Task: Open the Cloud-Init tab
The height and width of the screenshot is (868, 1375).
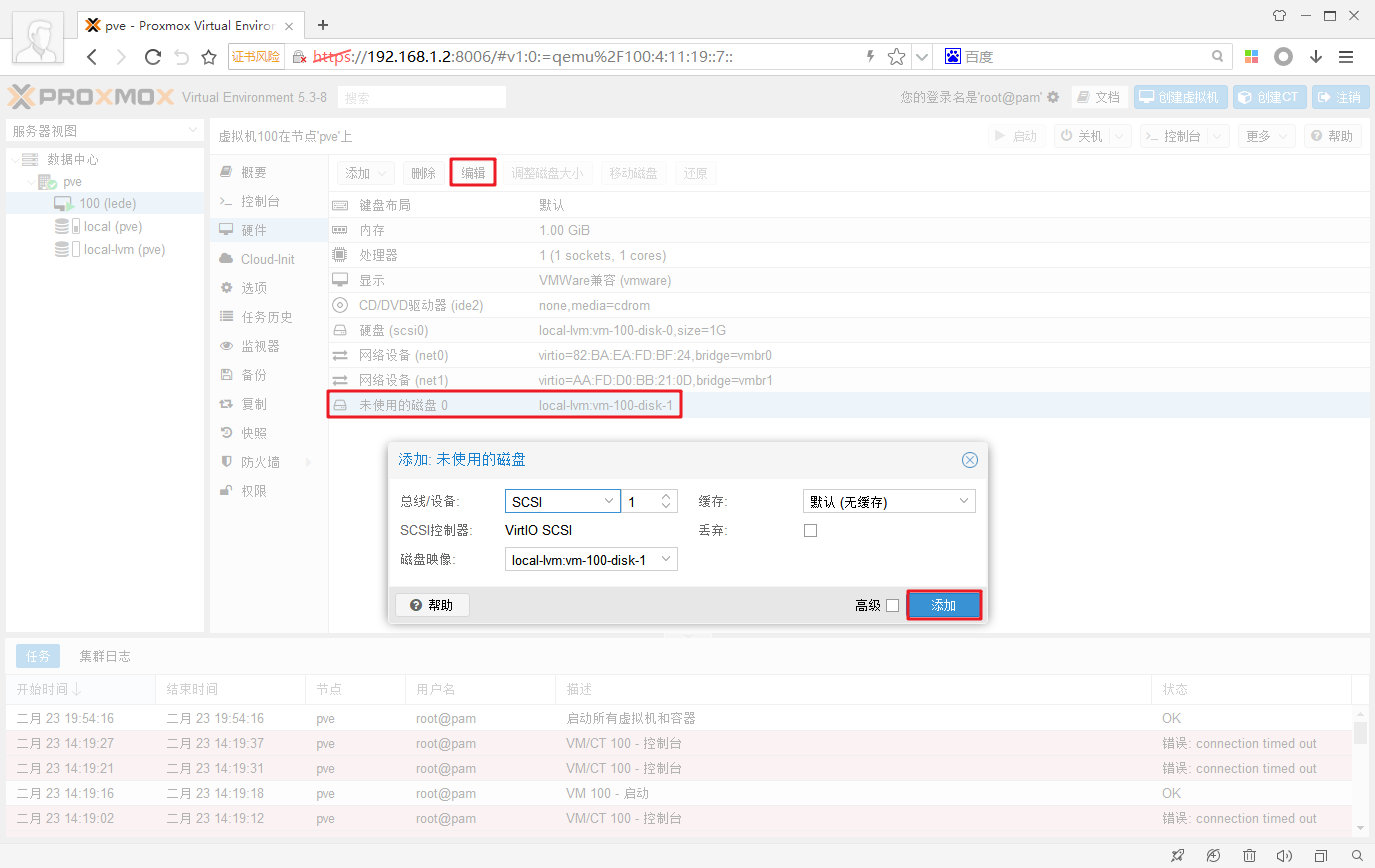Action: coord(267,259)
